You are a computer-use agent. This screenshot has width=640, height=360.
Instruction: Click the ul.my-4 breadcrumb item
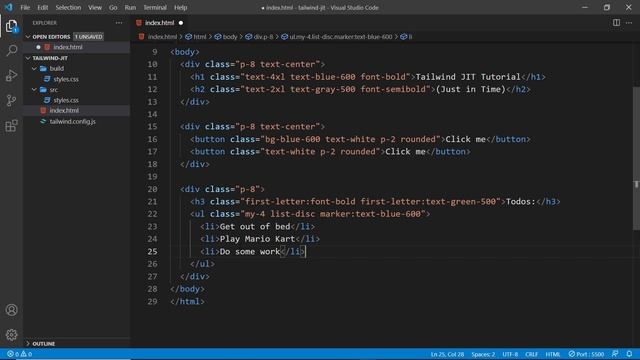coord(337,37)
